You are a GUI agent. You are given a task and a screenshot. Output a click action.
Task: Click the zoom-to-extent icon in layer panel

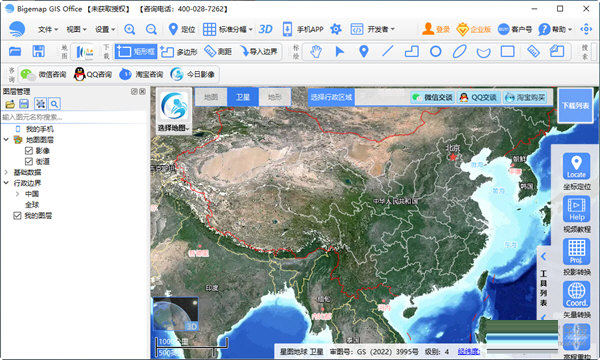pyautogui.click(x=40, y=104)
